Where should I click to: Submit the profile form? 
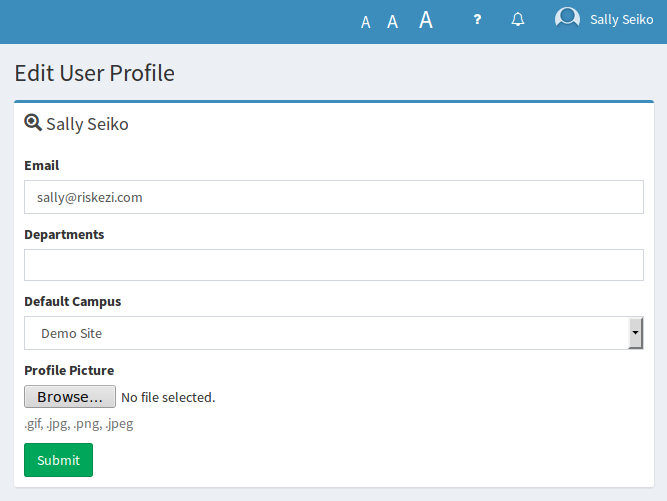click(58, 460)
